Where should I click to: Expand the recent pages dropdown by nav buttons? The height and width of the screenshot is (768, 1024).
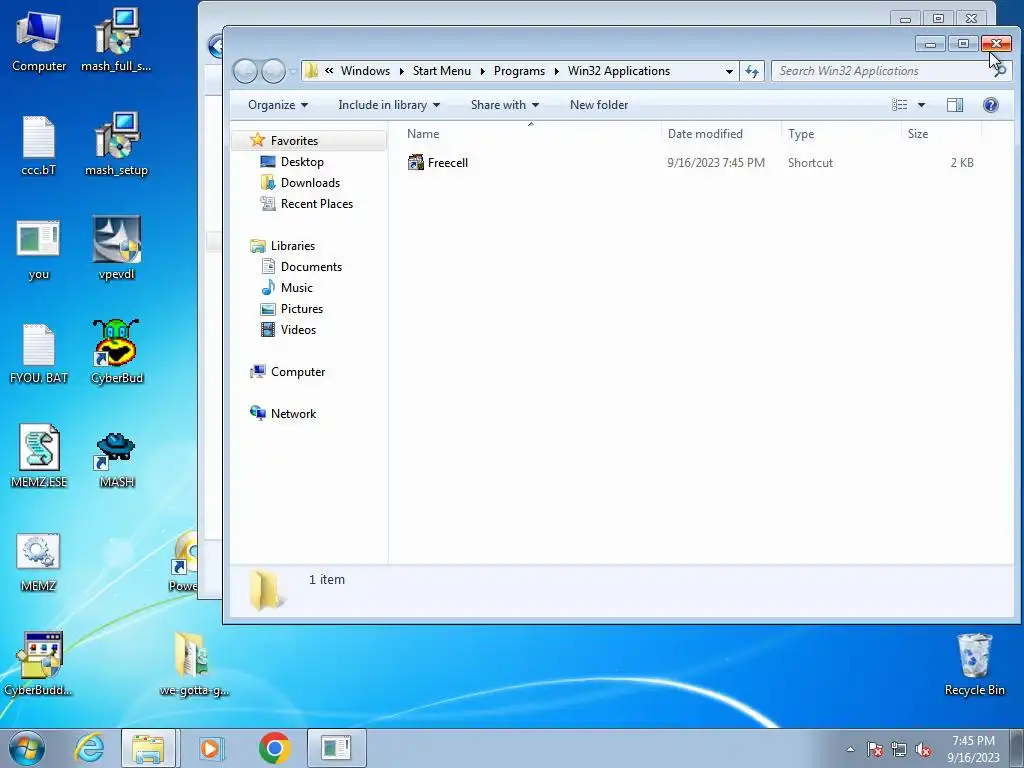293,71
